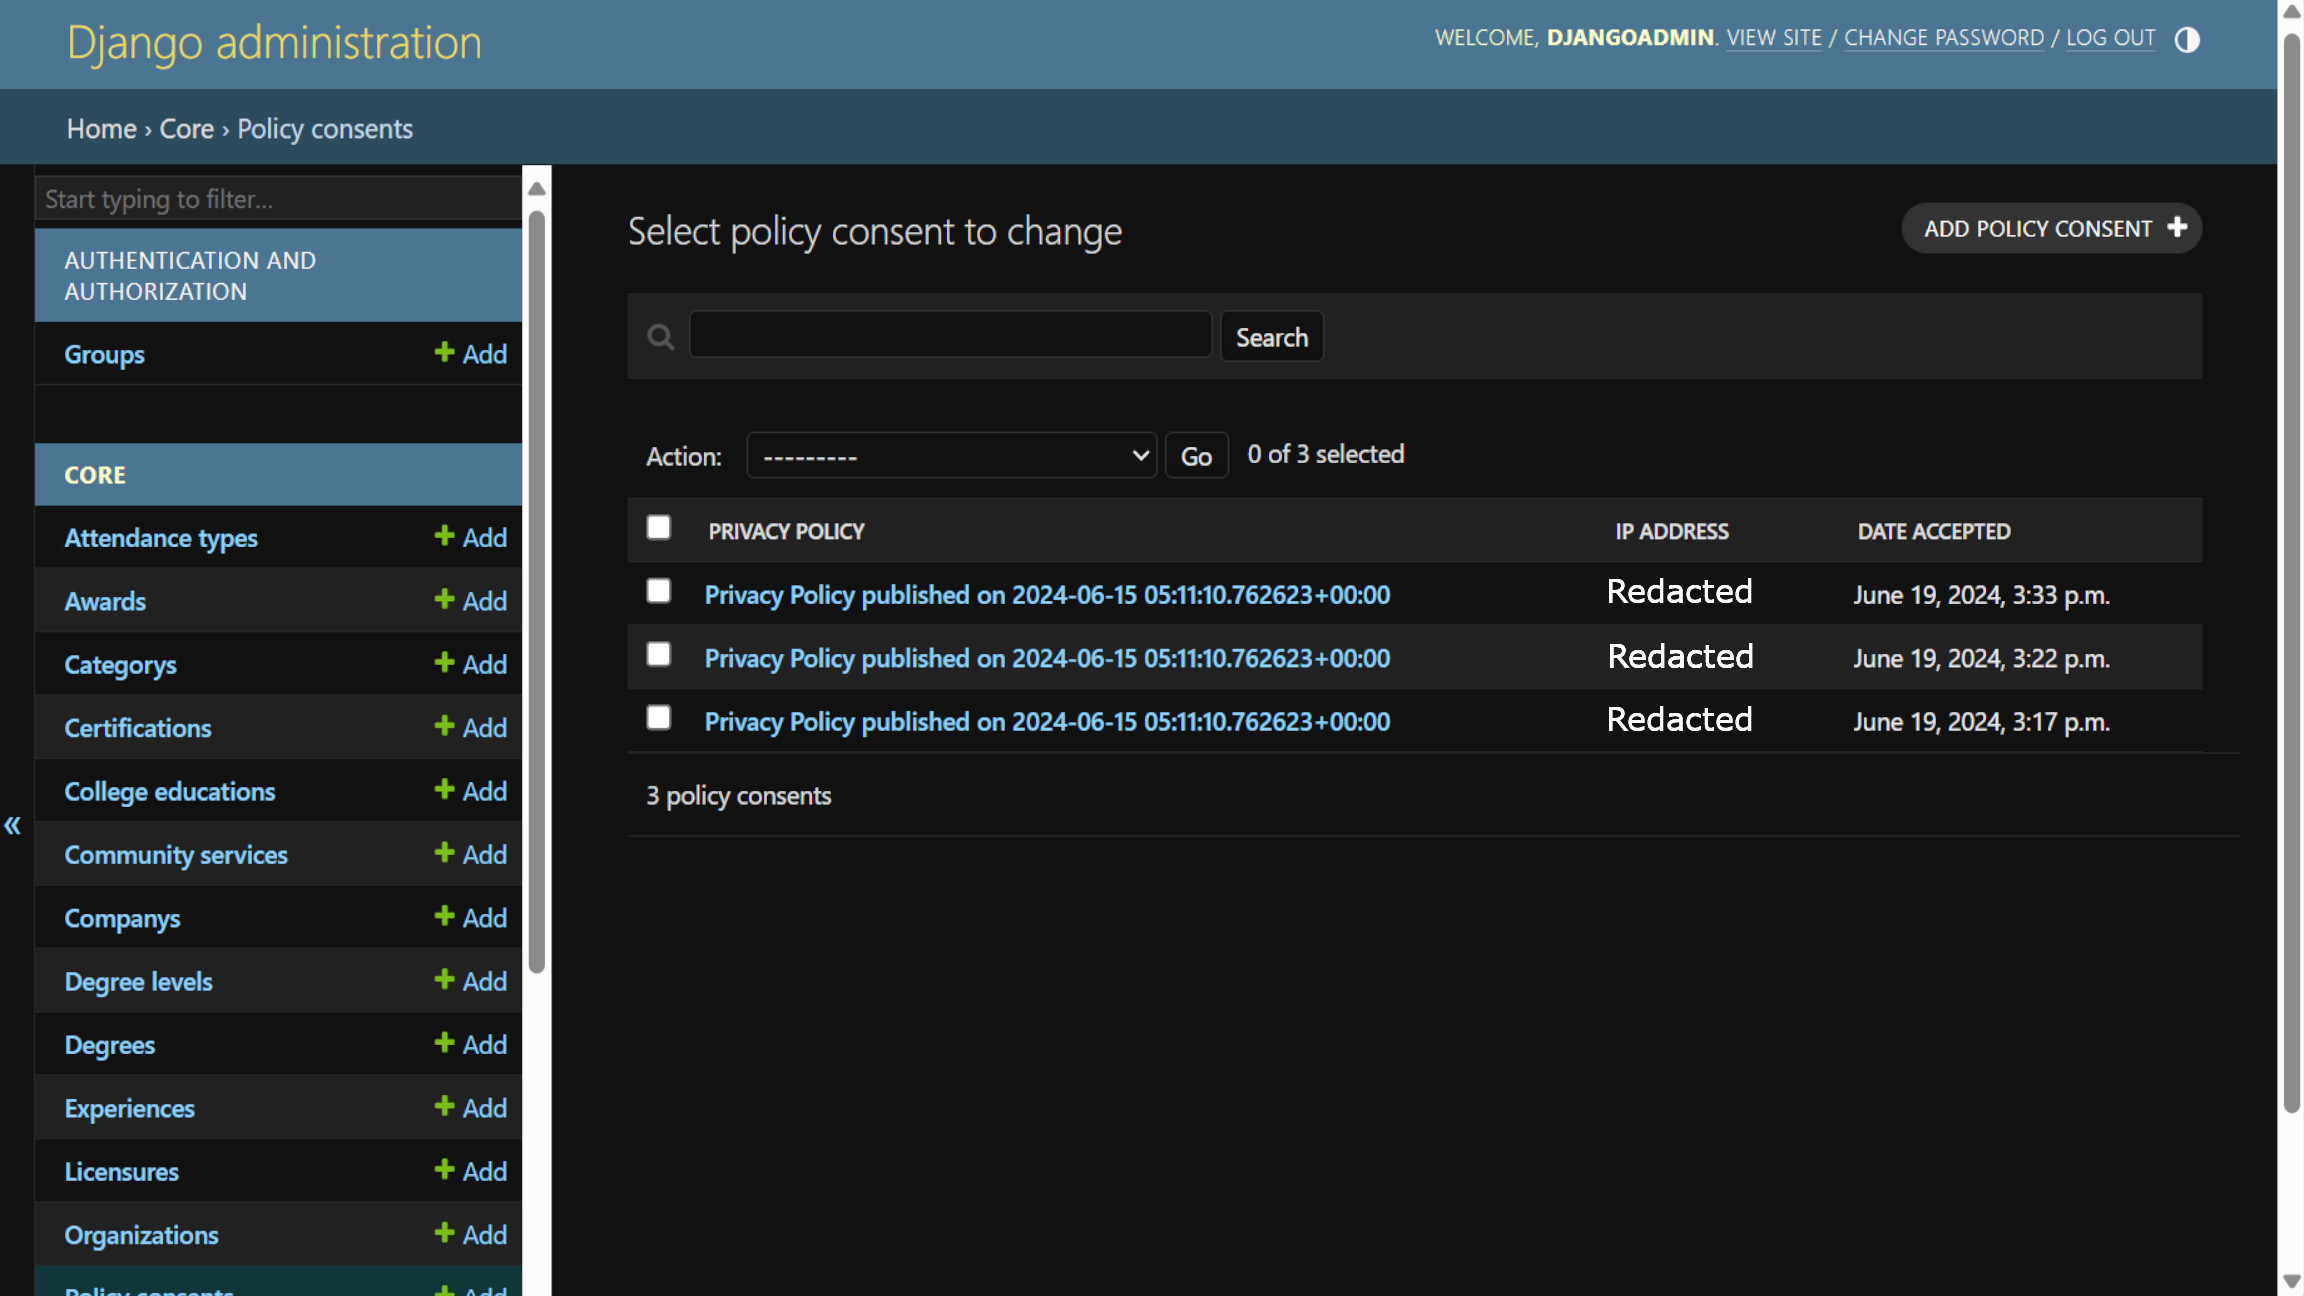Open Certifications in sidebar
The height and width of the screenshot is (1296, 2304).
click(138, 728)
